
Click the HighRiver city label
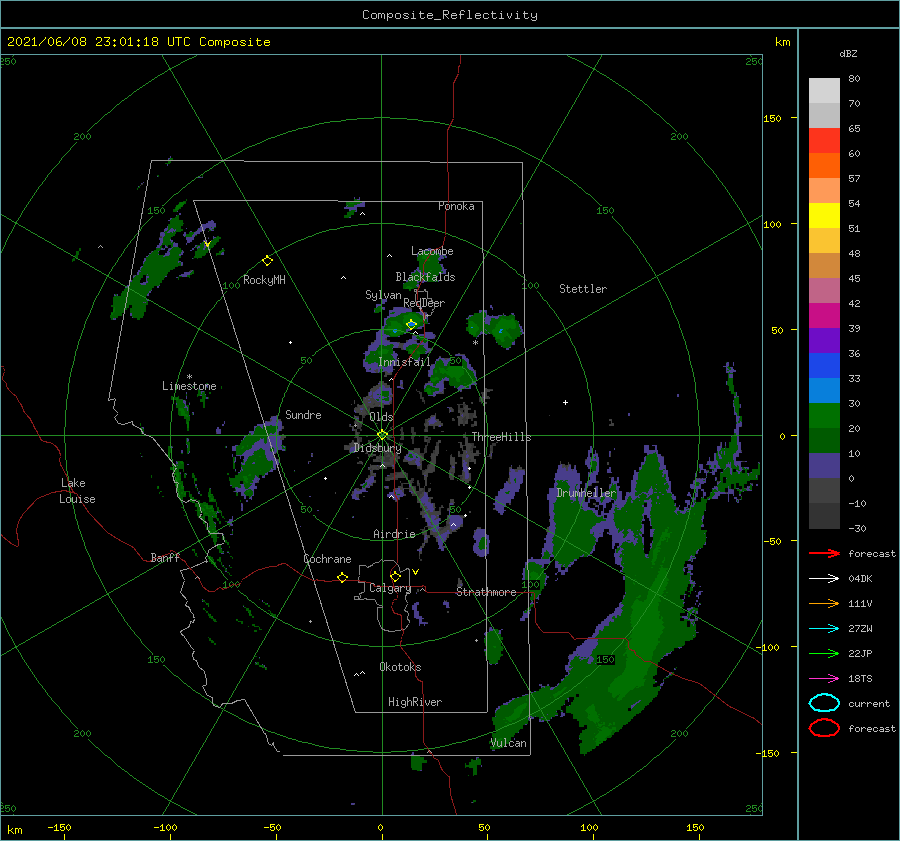coord(415,702)
